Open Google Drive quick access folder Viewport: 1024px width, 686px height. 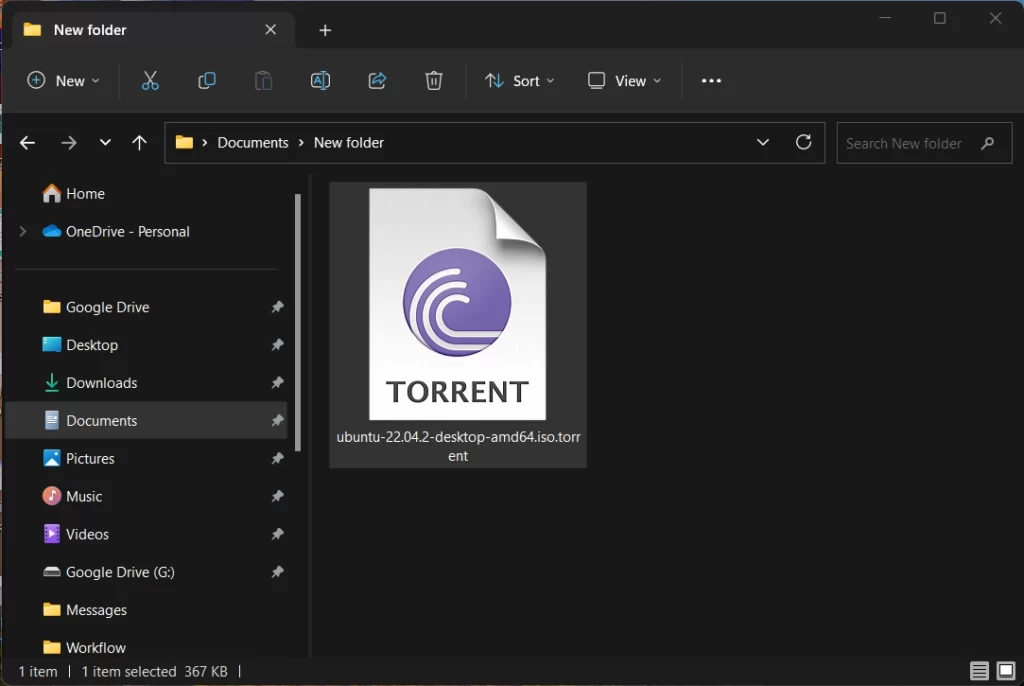[x=107, y=307]
